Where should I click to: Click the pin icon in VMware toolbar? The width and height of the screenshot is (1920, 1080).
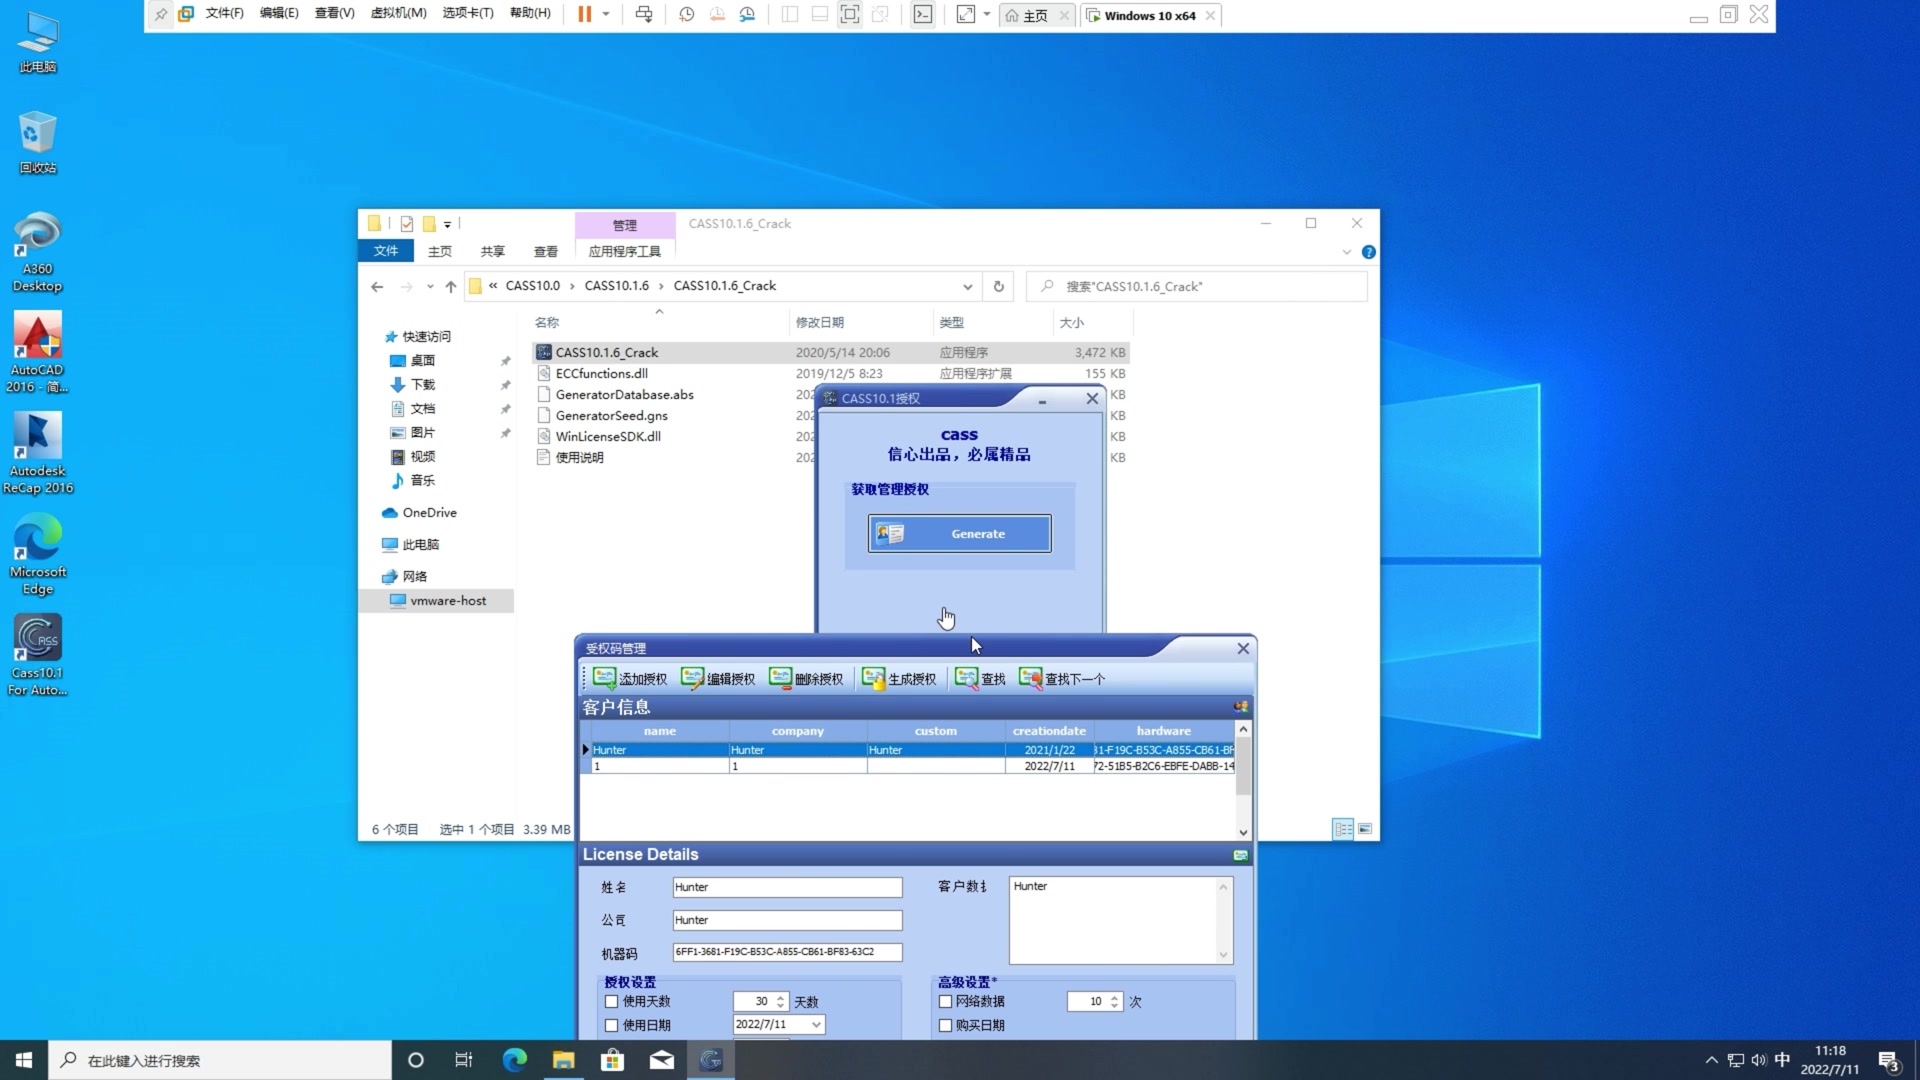160,14
